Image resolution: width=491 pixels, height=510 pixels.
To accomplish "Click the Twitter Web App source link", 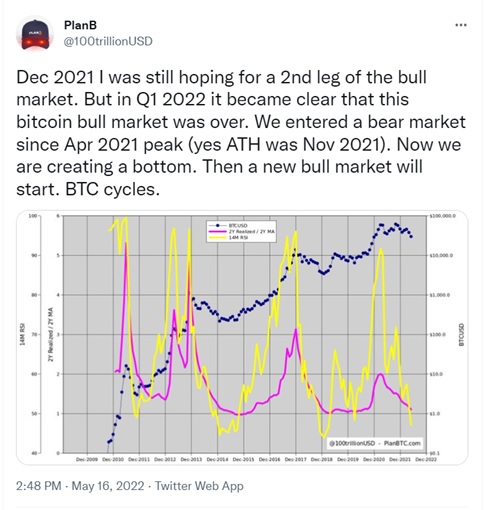I will (x=199, y=486).
